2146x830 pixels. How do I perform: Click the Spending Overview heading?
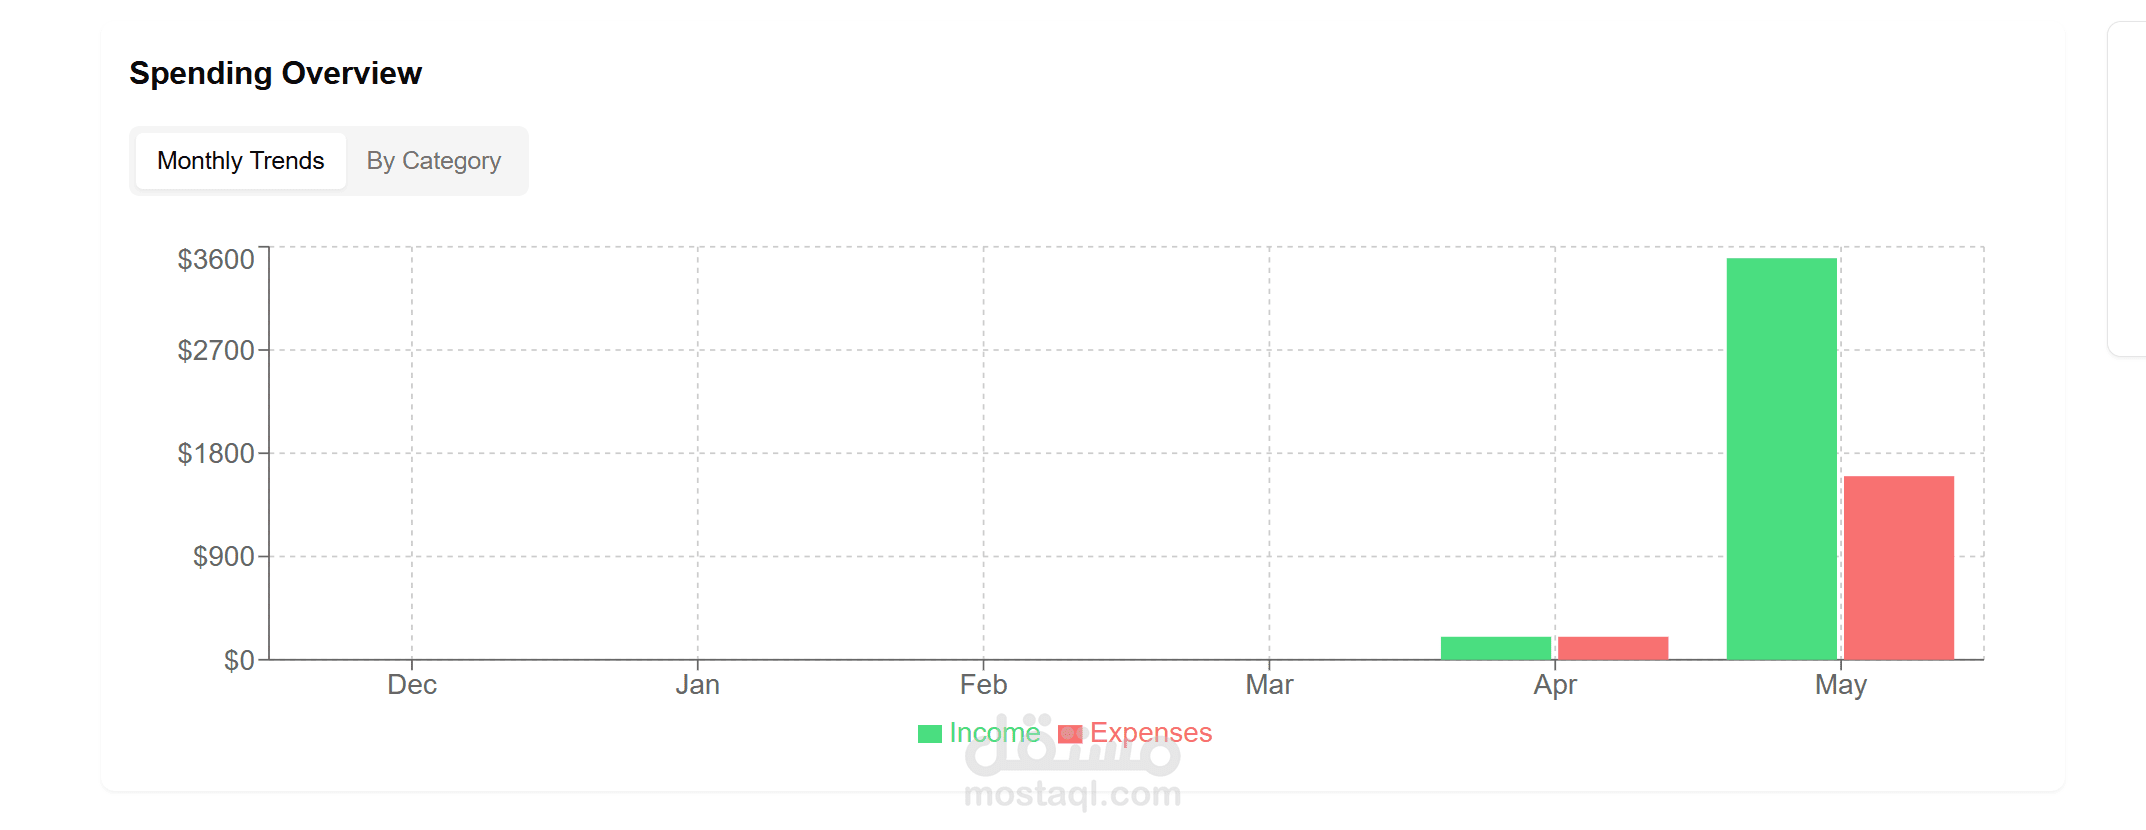pyautogui.click(x=275, y=73)
